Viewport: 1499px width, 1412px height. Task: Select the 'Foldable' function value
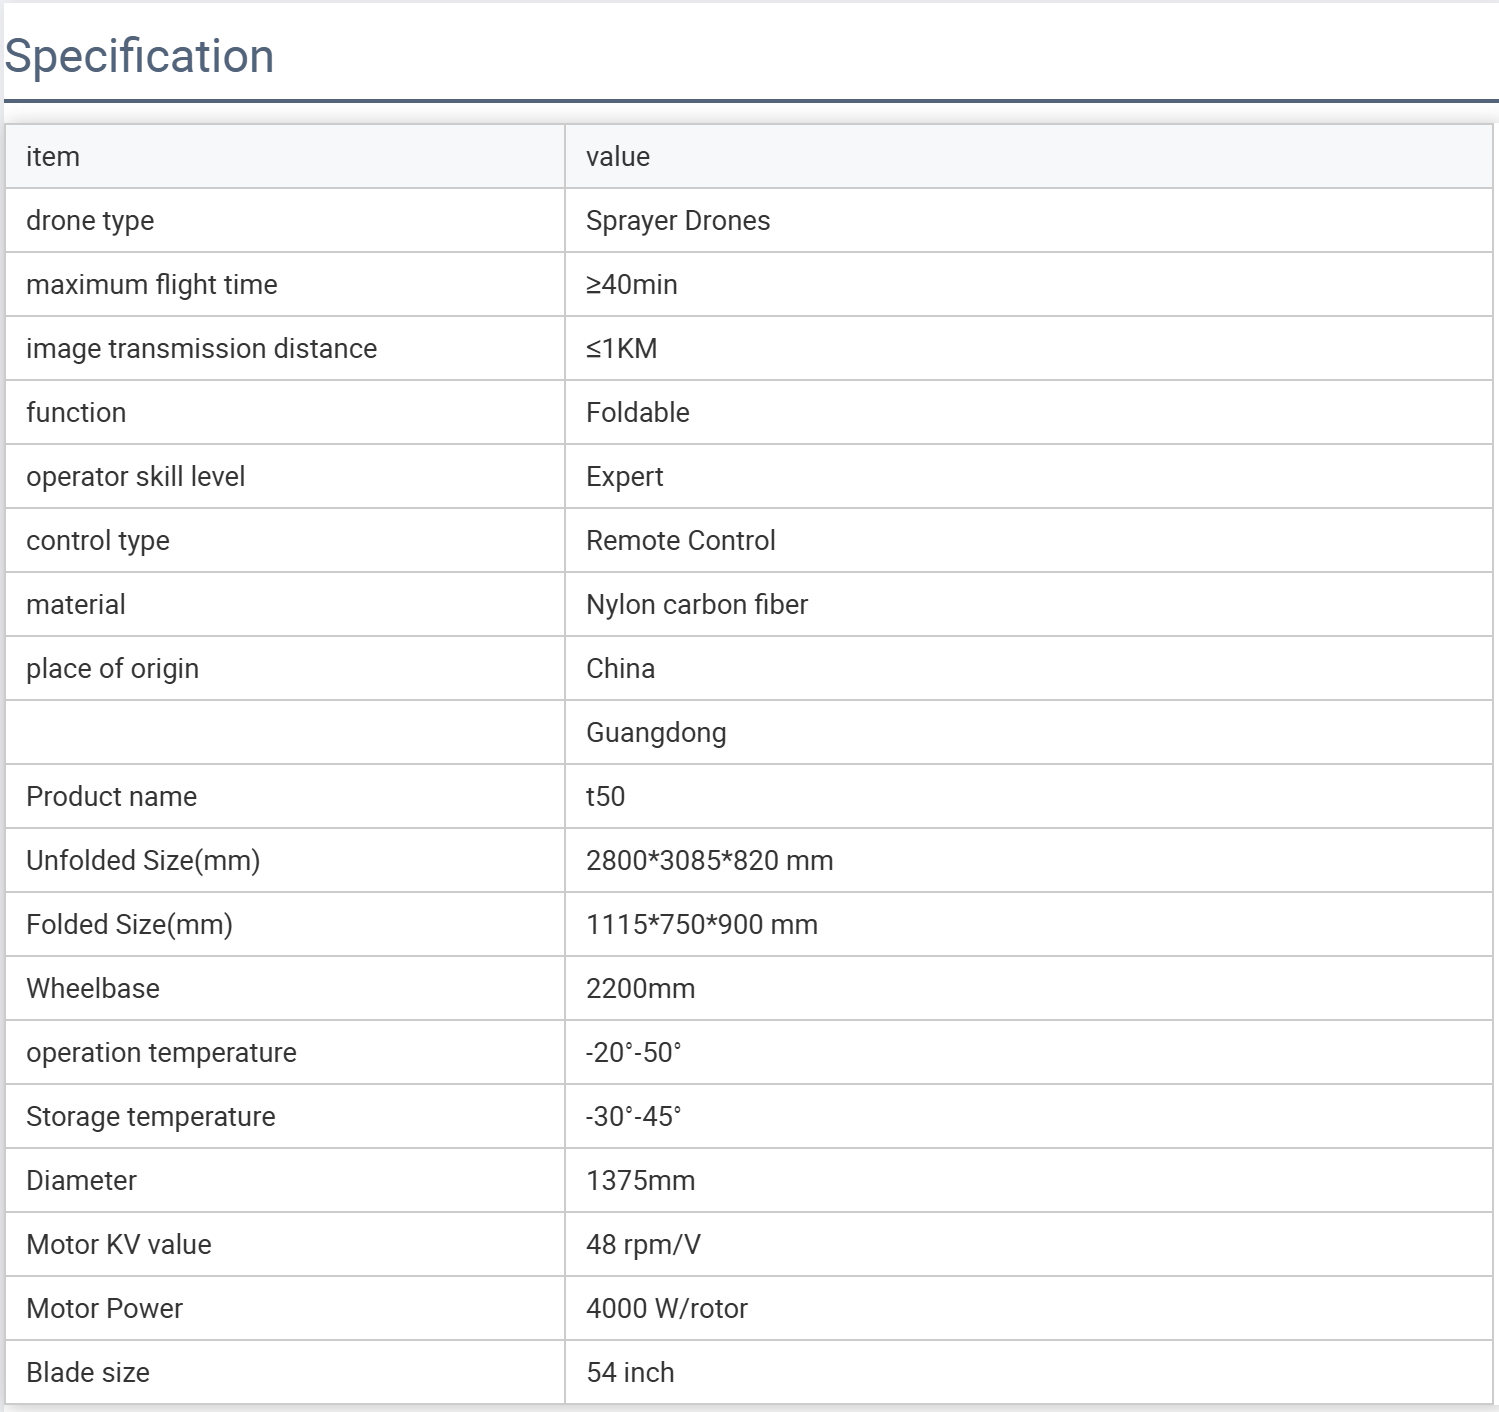pos(638,413)
